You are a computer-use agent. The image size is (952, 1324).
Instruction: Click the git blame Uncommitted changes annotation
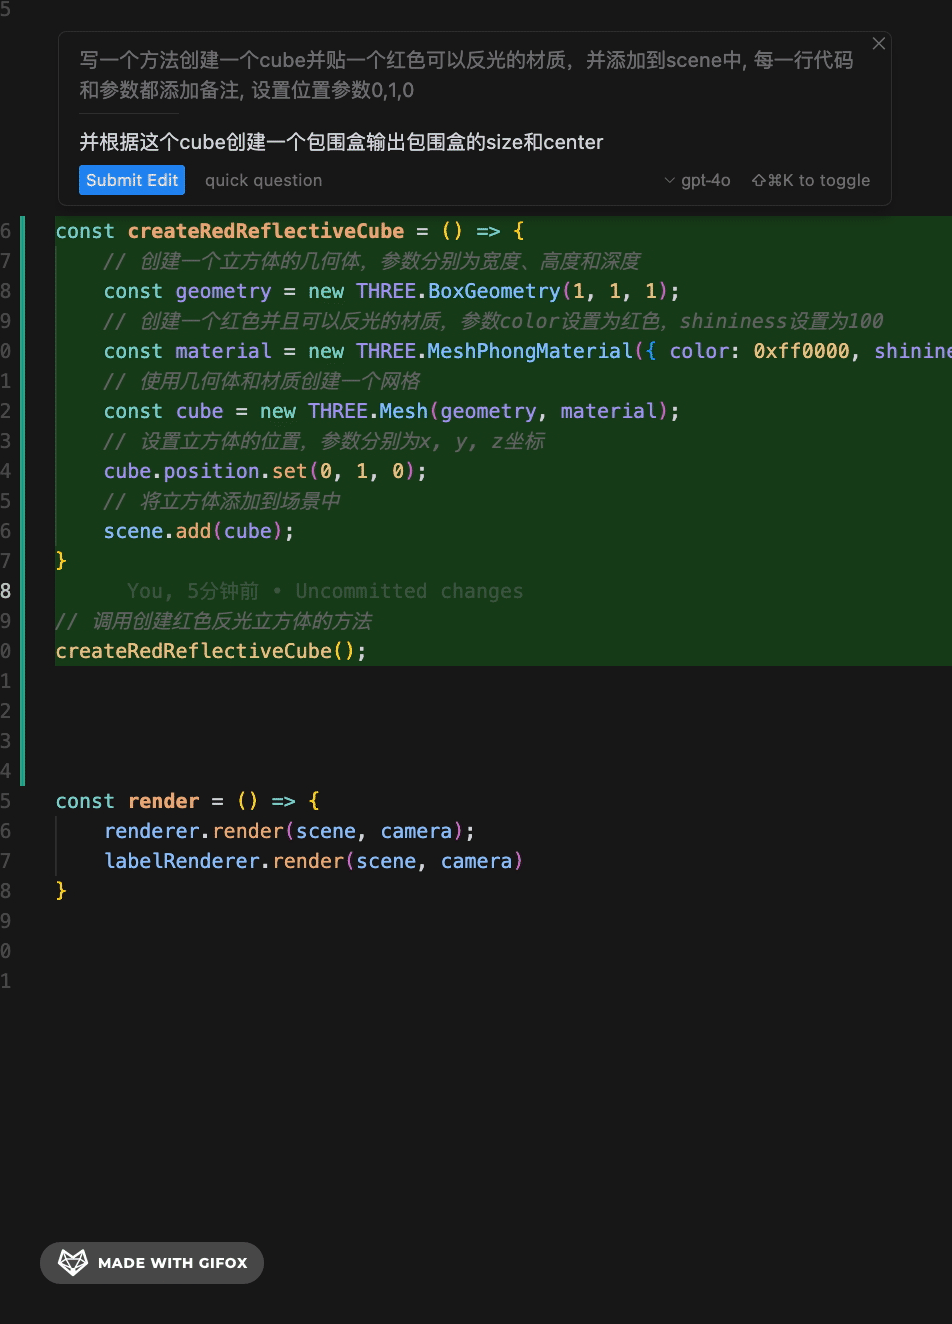coord(325,591)
